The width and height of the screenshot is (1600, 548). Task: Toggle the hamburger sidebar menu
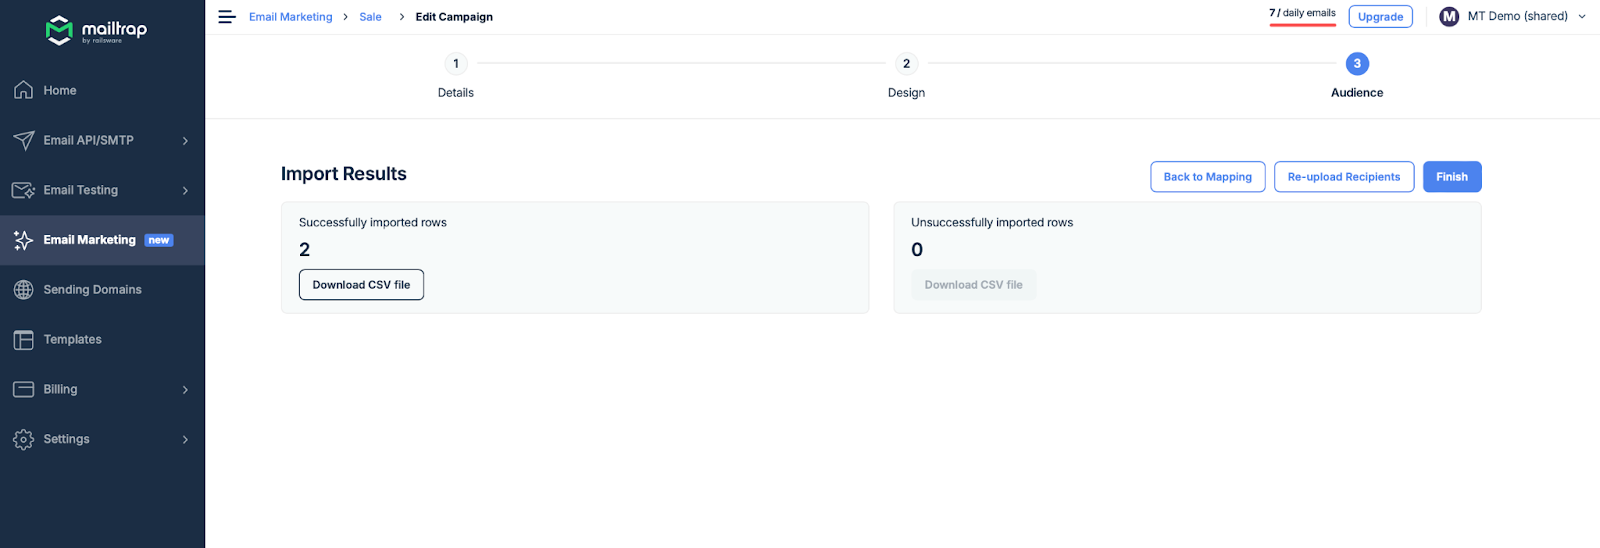(227, 17)
